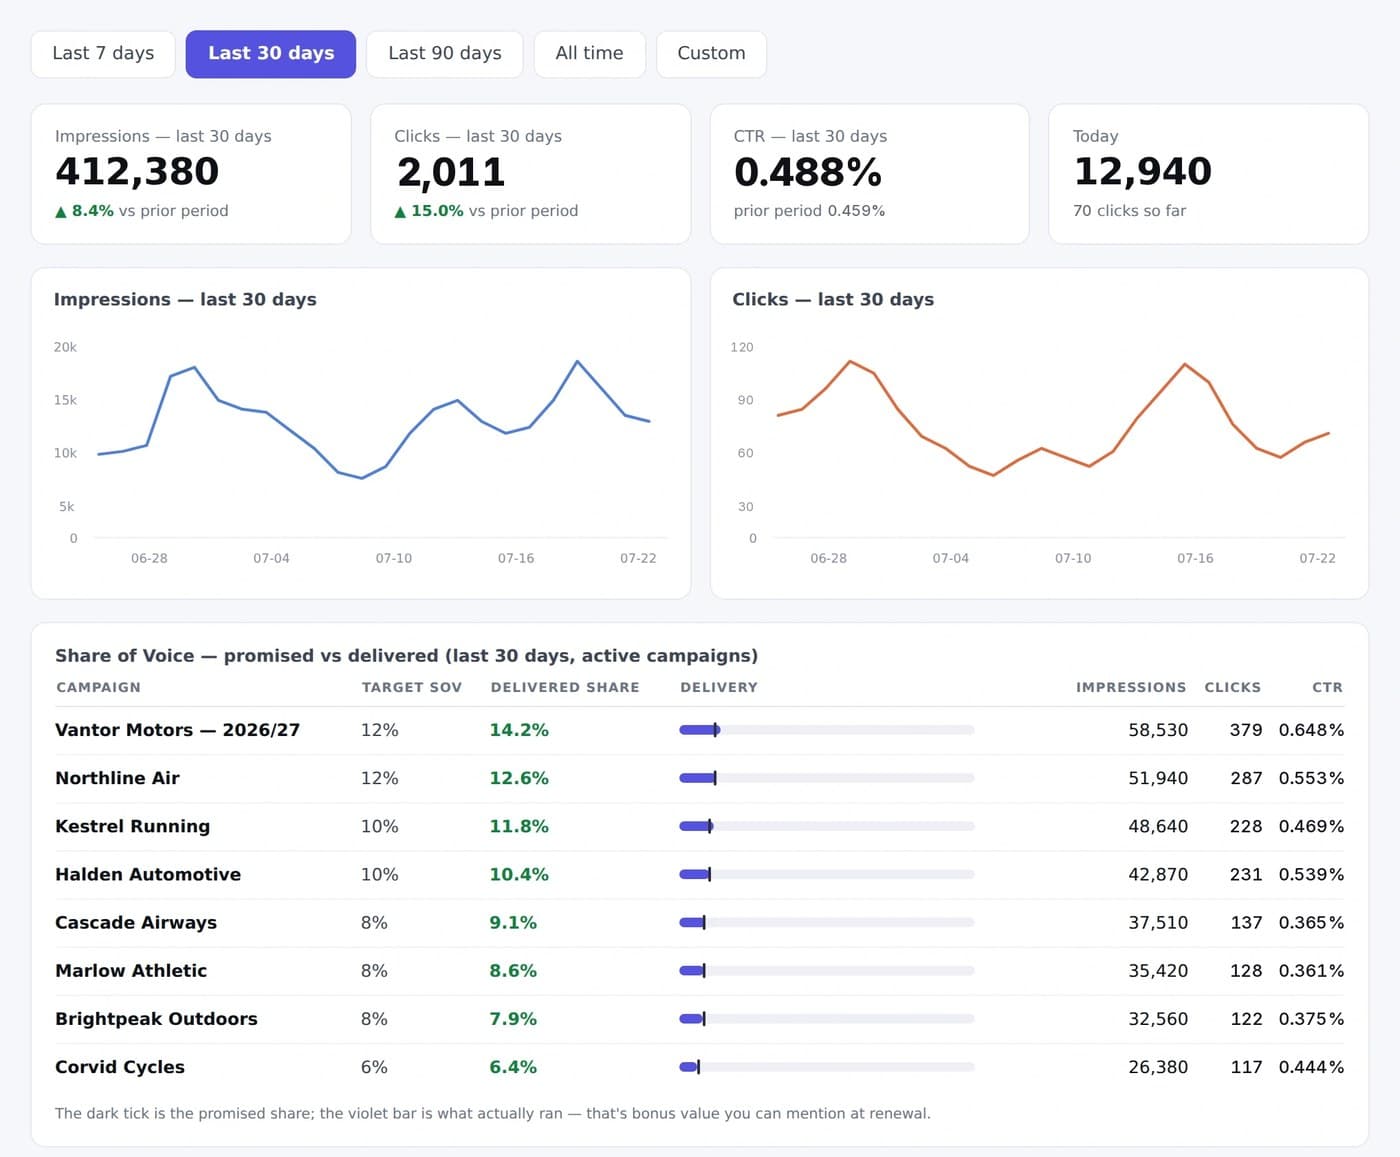Click the 10.4% delivered share value

(519, 874)
